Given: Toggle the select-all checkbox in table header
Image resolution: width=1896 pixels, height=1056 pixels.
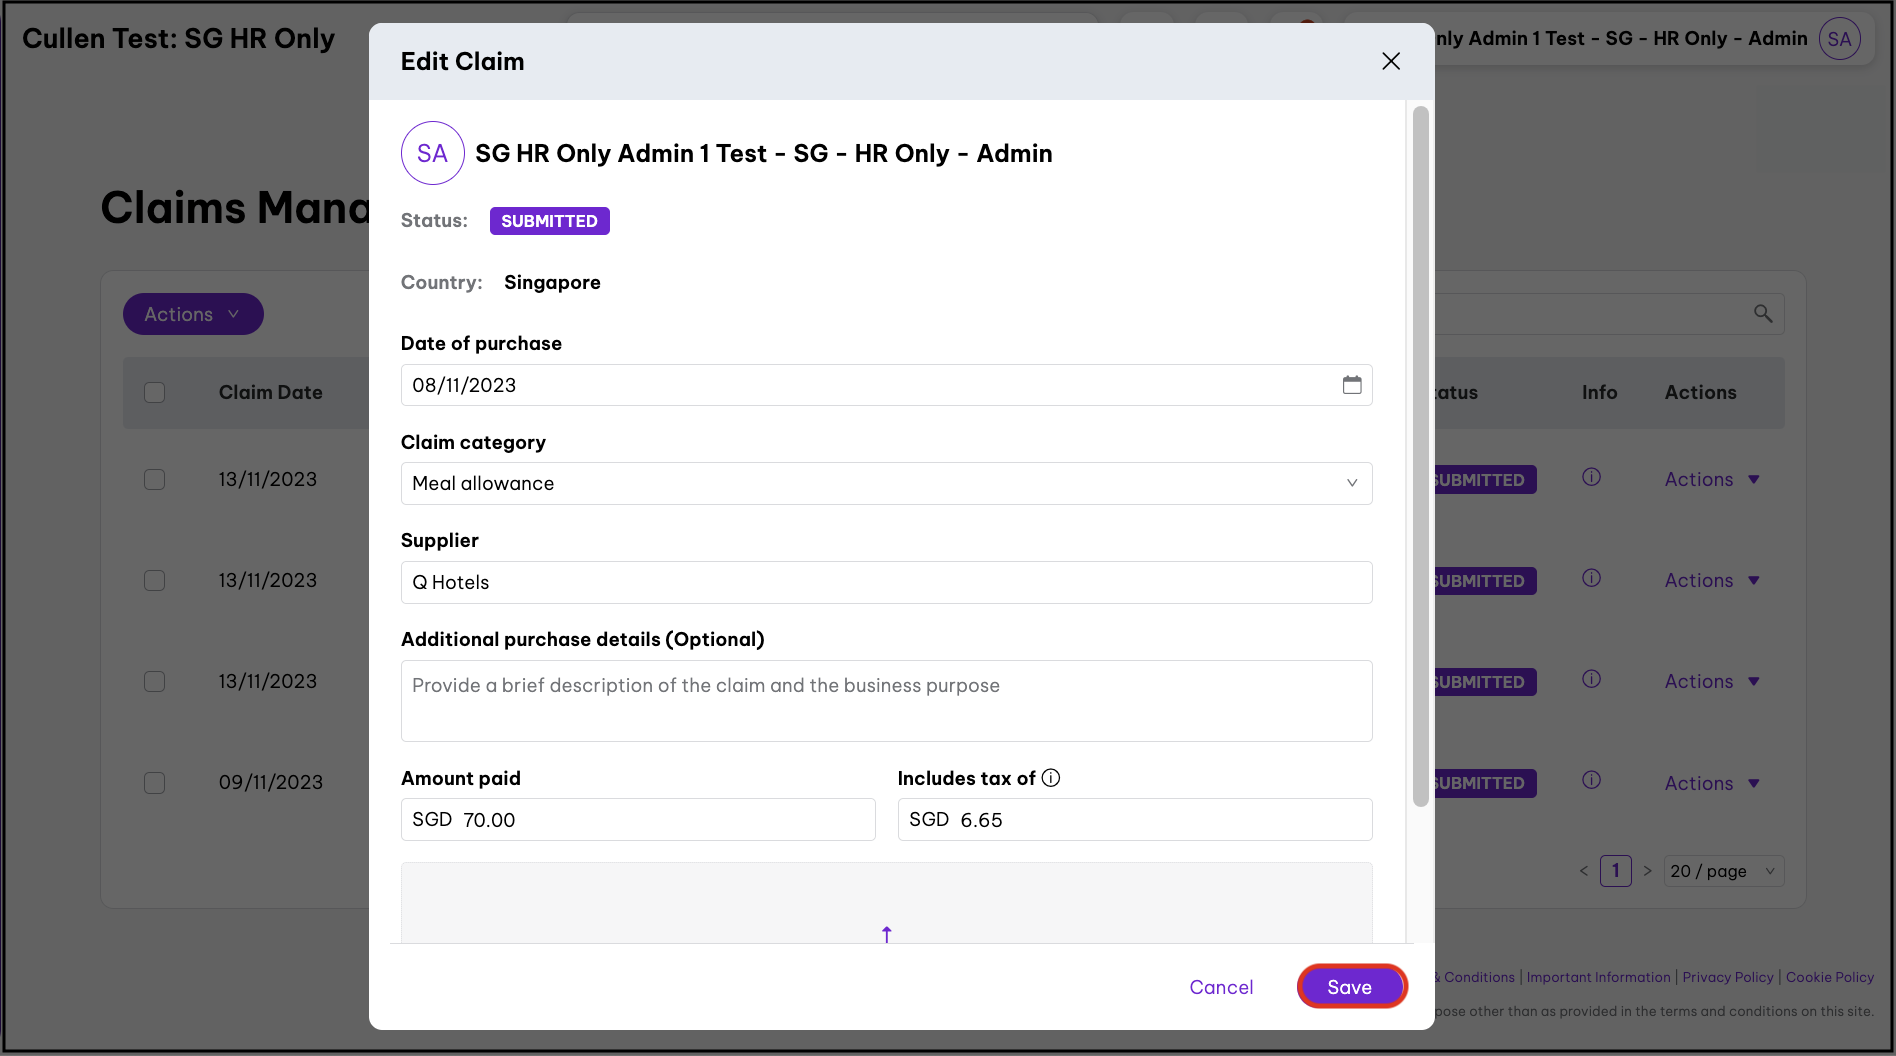Looking at the screenshot, I should (x=155, y=392).
